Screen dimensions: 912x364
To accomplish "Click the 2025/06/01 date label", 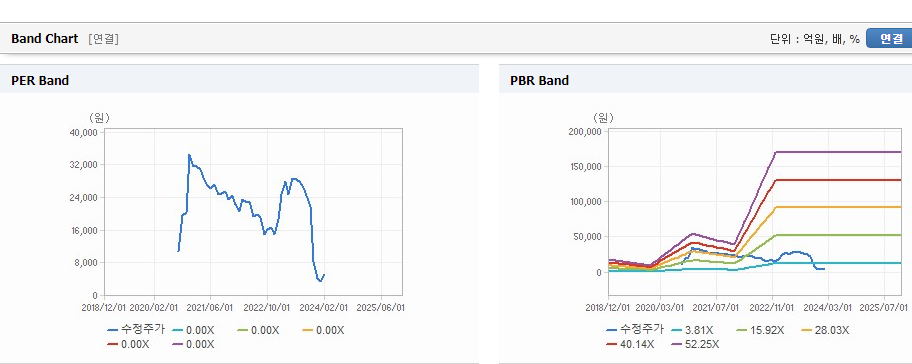I will (x=380, y=307).
